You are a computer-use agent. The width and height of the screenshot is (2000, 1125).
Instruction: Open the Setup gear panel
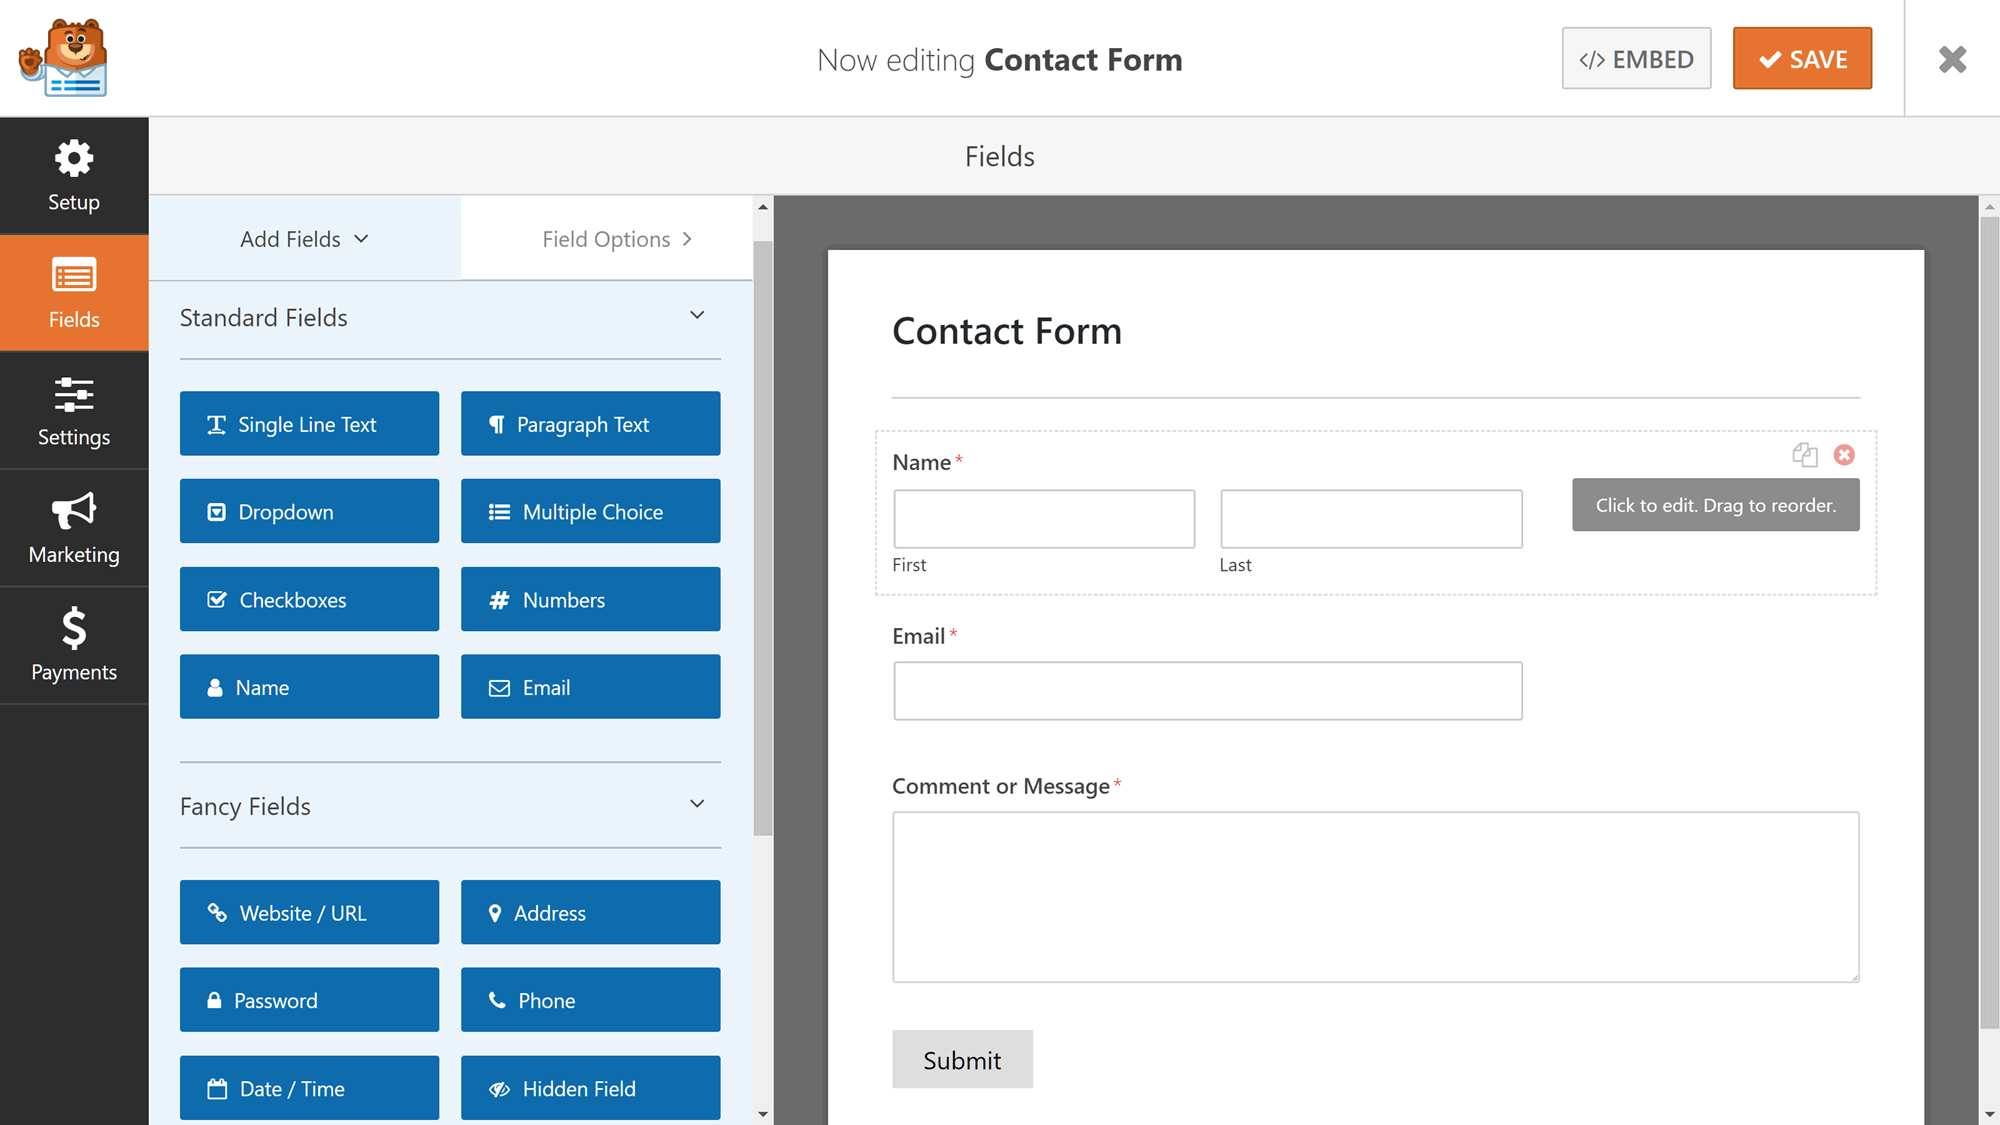(x=74, y=176)
